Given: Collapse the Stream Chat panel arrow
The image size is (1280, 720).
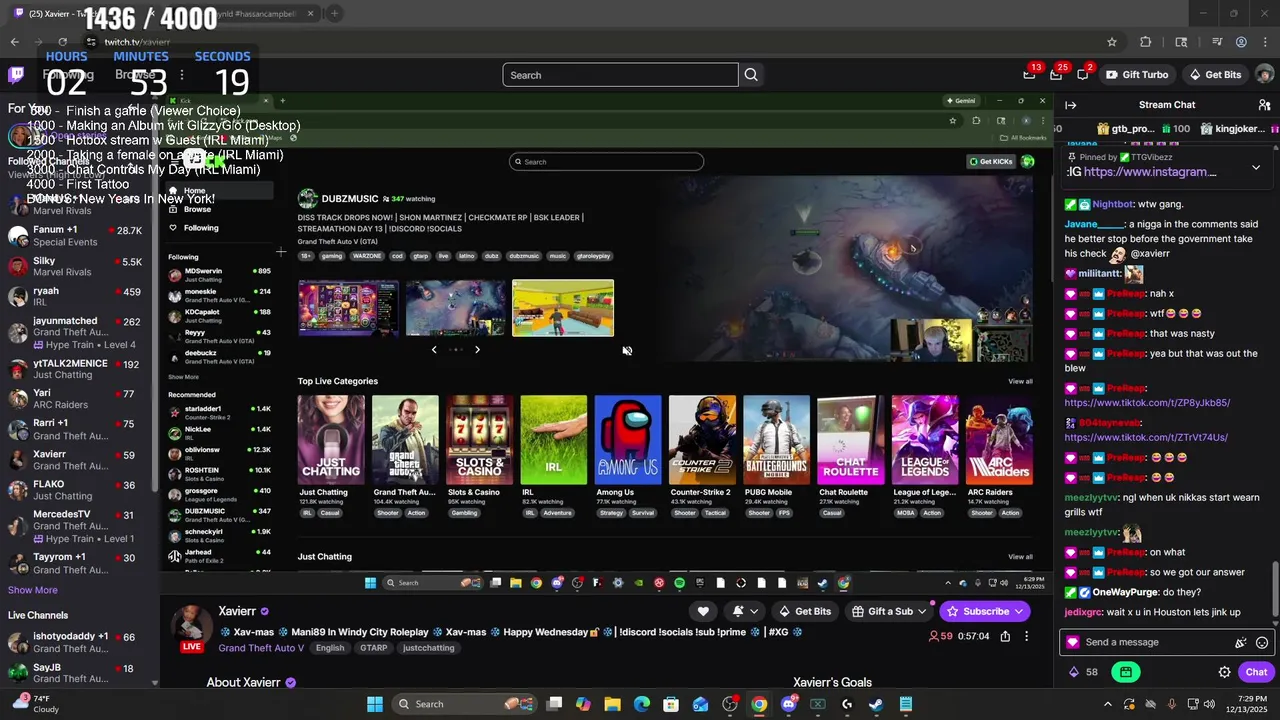Looking at the screenshot, I should (x=1070, y=105).
